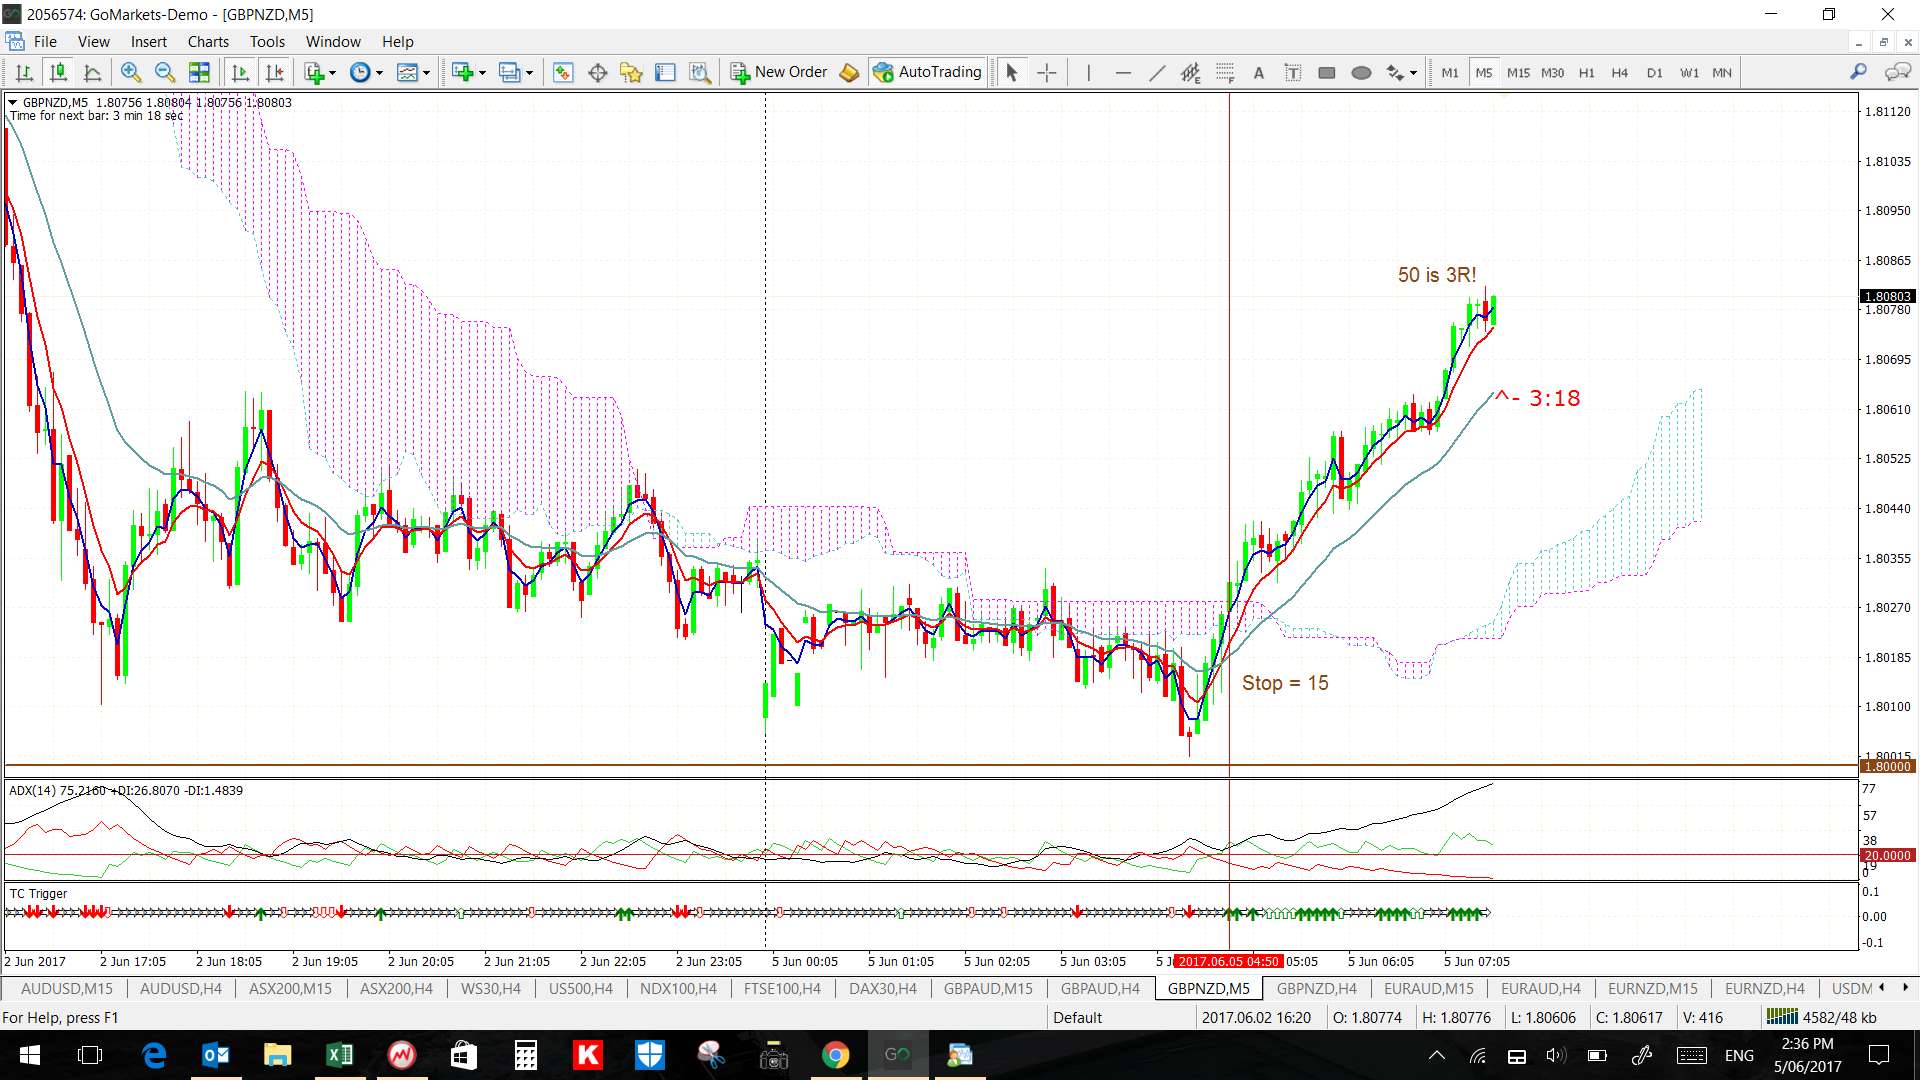Expand the indicators list dropdown arrow
This screenshot has width=1920, height=1080.
[x=332, y=72]
